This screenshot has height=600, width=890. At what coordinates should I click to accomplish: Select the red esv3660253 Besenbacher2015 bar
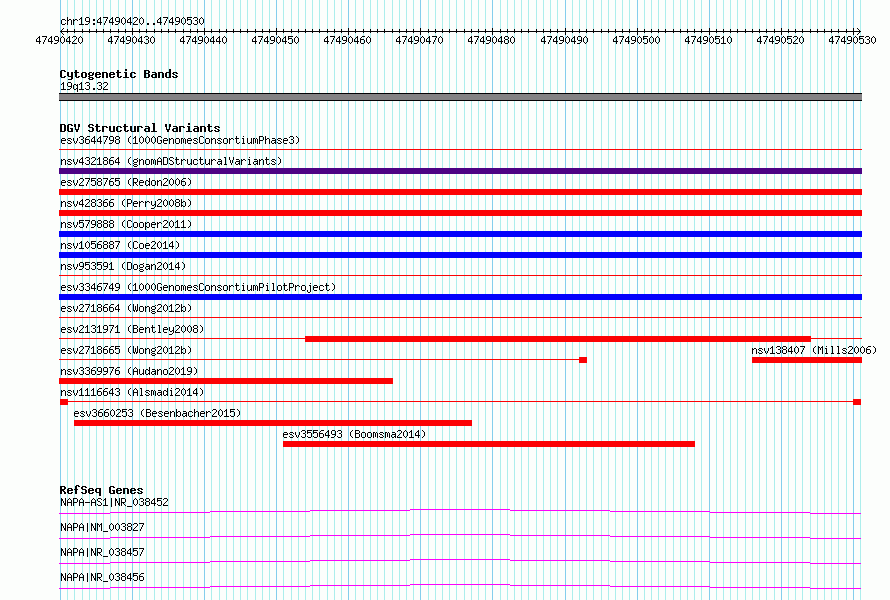click(x=272, y=423)
